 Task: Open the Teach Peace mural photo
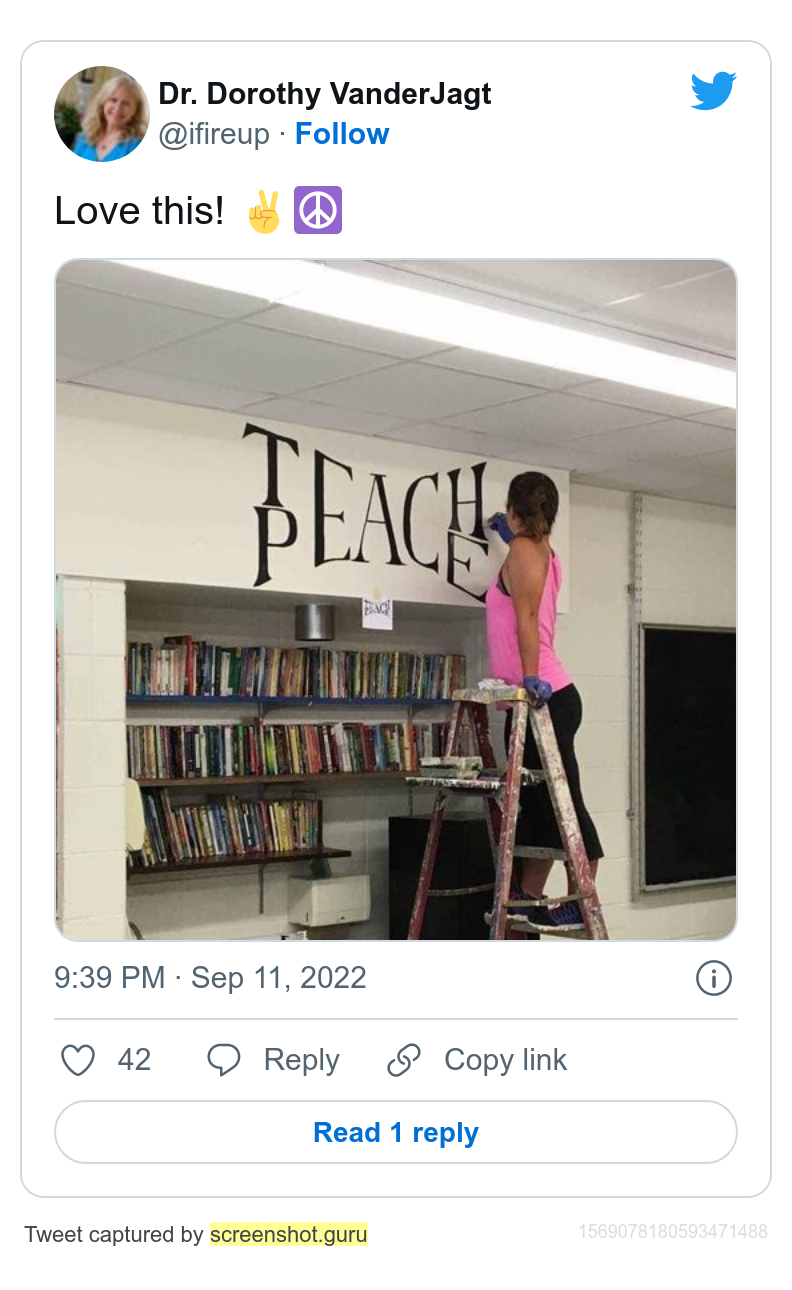[x=396, y=600]
